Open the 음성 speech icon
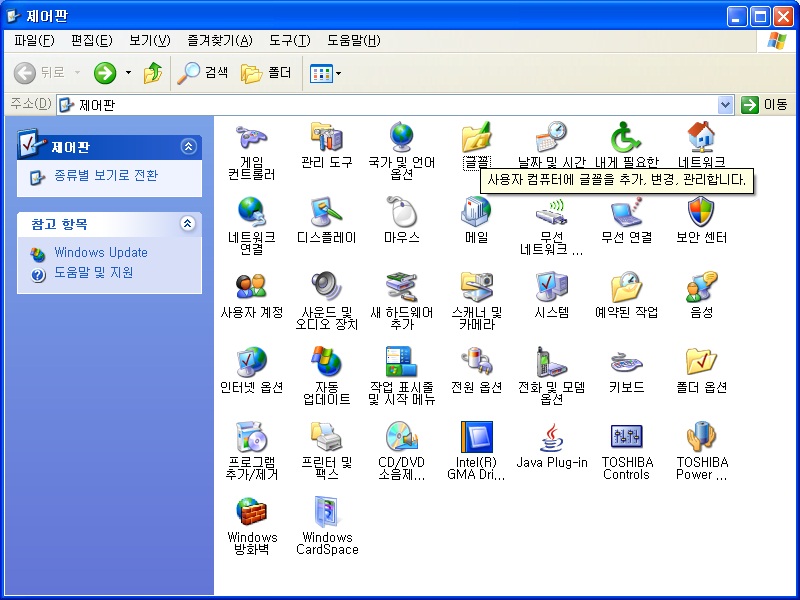800x600 pixels. (702, 287)
